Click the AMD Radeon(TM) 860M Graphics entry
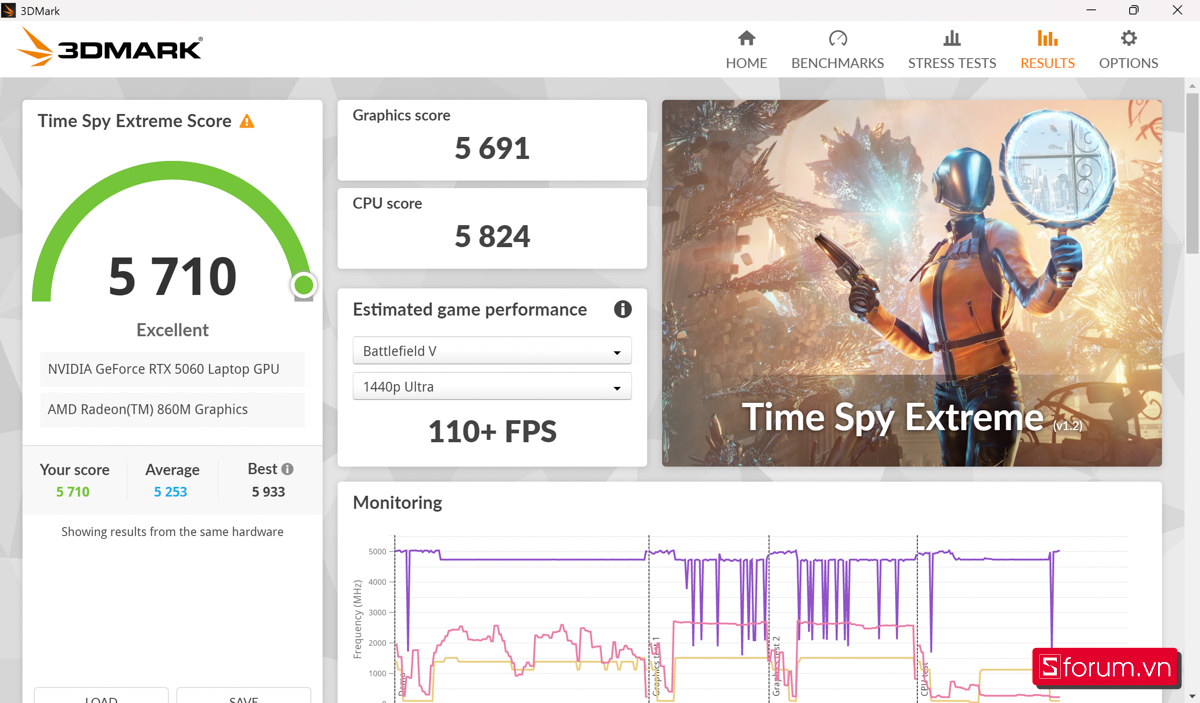Screen dimensions: 1200x703 click(172, 409)
